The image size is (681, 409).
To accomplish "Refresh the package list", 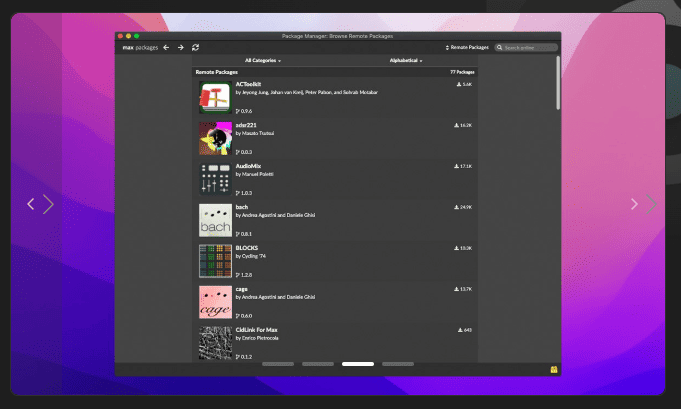I will click(x=195, y=47).
